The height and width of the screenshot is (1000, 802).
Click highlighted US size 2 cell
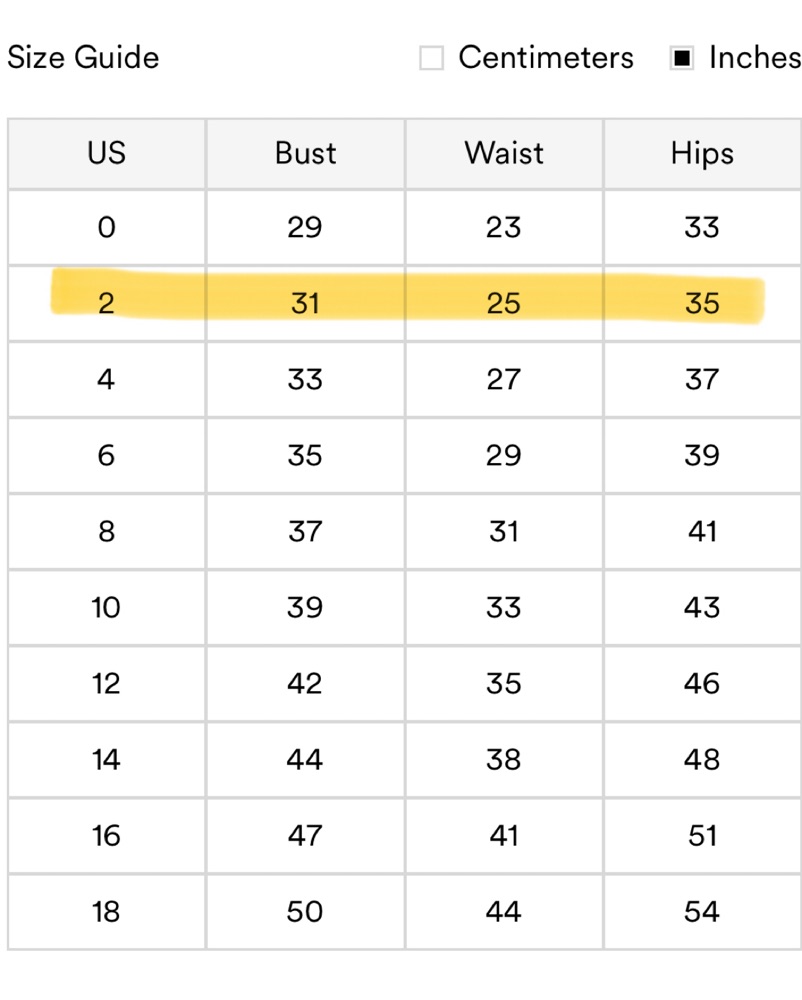(x=106, y=303)
